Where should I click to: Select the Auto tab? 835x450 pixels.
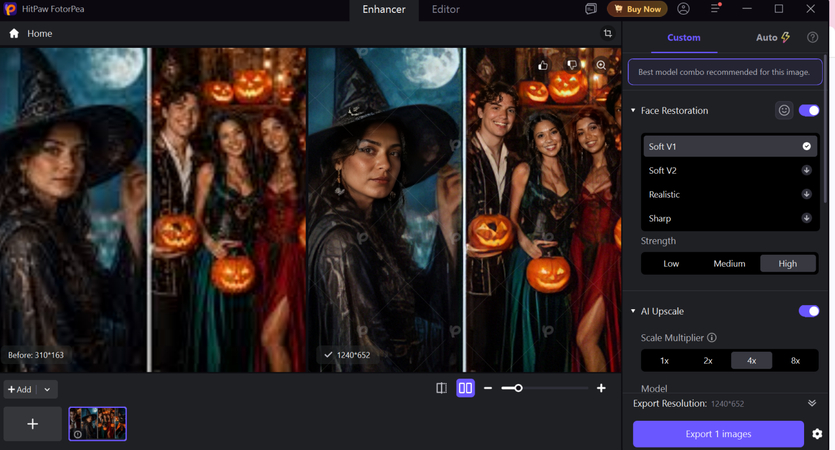click(773, 37)
